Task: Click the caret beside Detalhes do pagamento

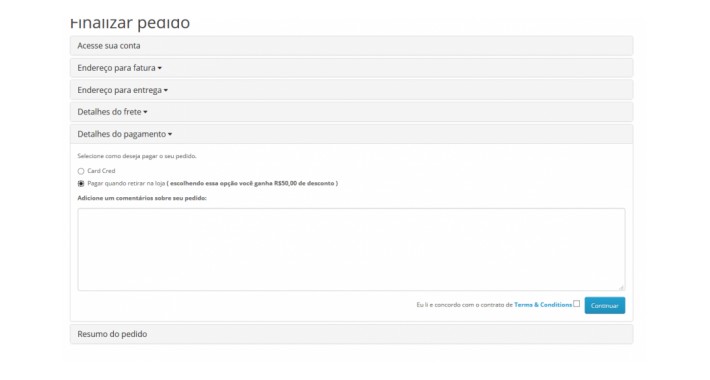Action: (x=170, y=135)
